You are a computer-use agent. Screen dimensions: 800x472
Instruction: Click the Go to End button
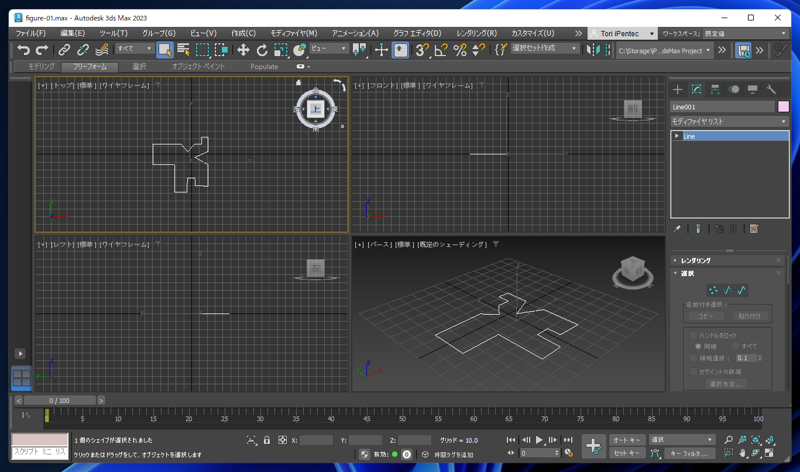pyautogui.click(x=568, y=440)
